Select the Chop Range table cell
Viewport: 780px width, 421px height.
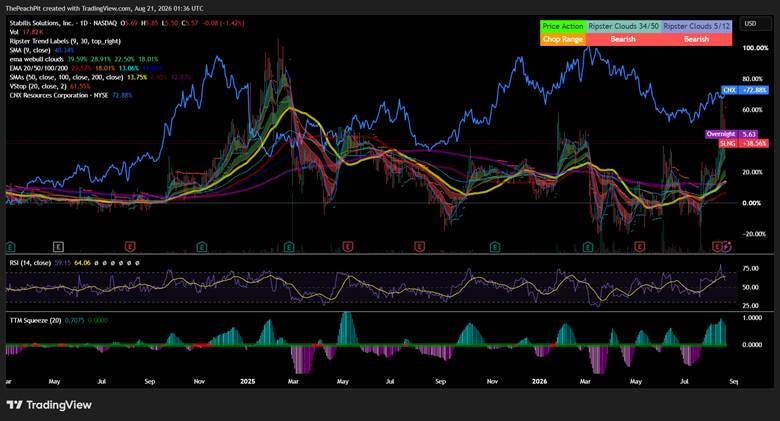coord(563,39)
